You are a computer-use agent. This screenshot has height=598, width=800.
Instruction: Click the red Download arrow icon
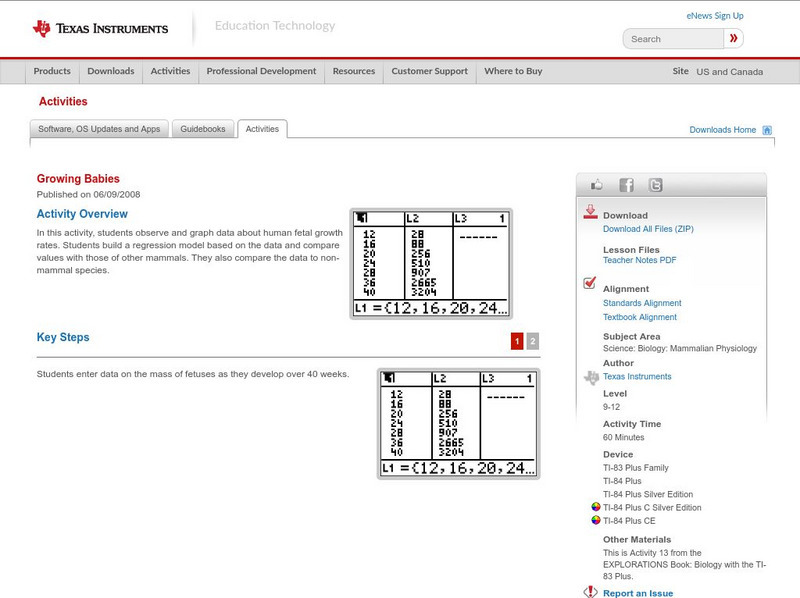pyautogui.click(x=590, y=212)
